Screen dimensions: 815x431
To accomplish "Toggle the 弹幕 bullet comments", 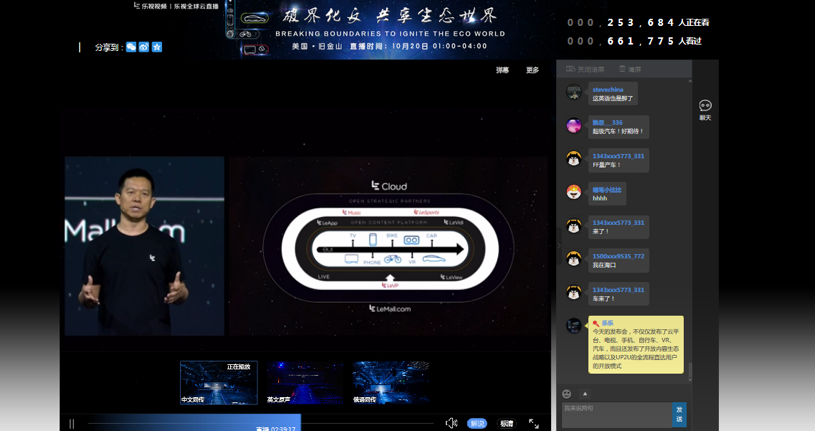I will click(x=502, y=71).
